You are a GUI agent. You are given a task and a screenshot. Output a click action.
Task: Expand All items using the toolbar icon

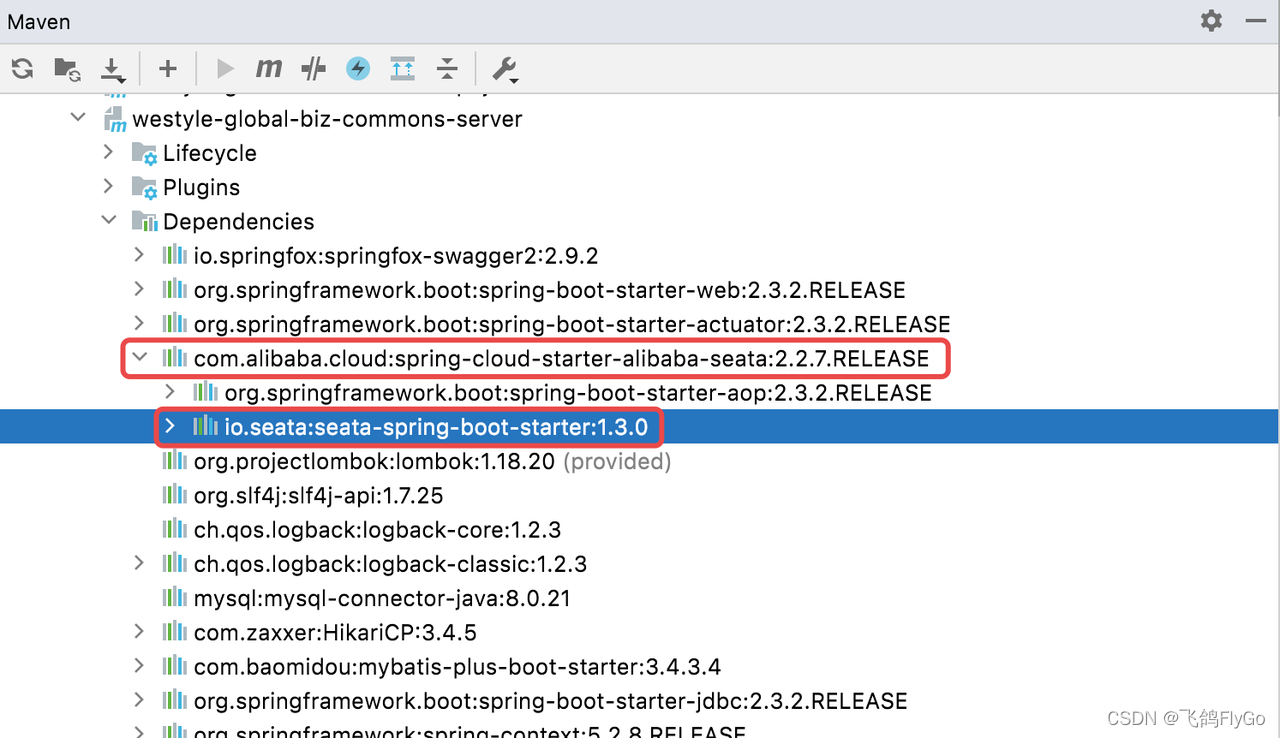[x=402, y=68]
